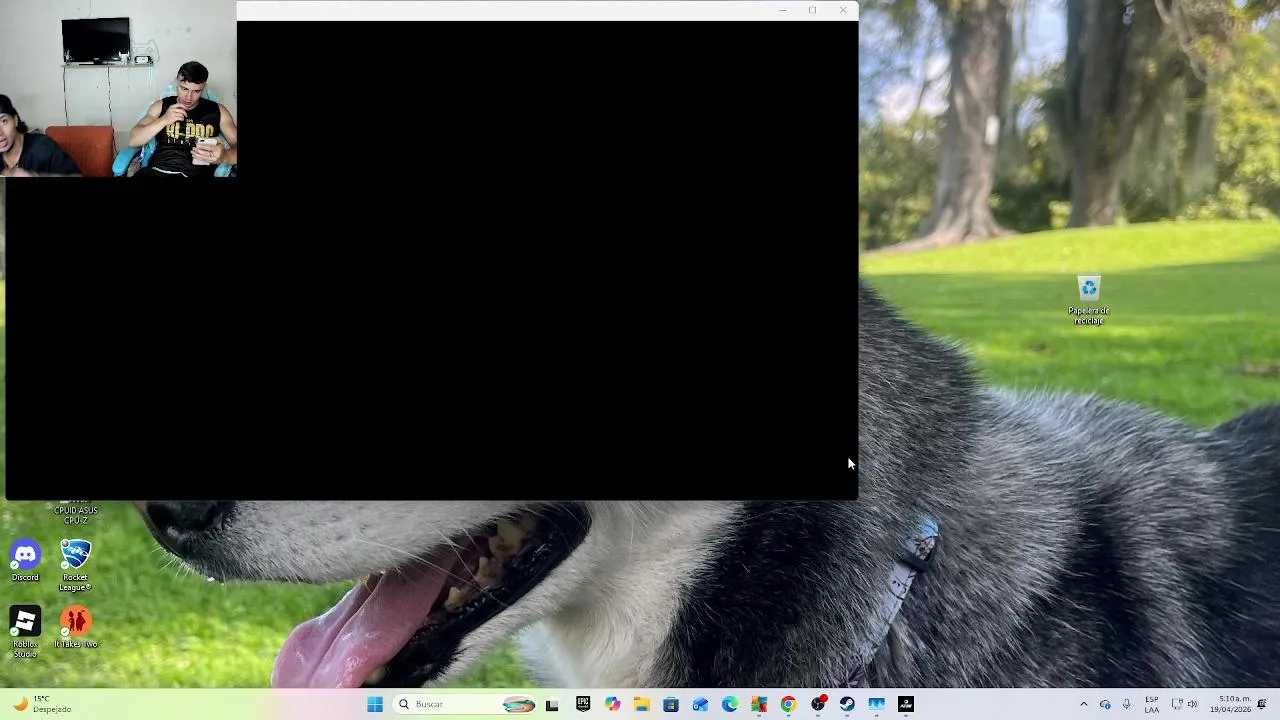Open the volume speaker tray icon
Screen dimensions: 1280x720
[x=1193, y=704]
